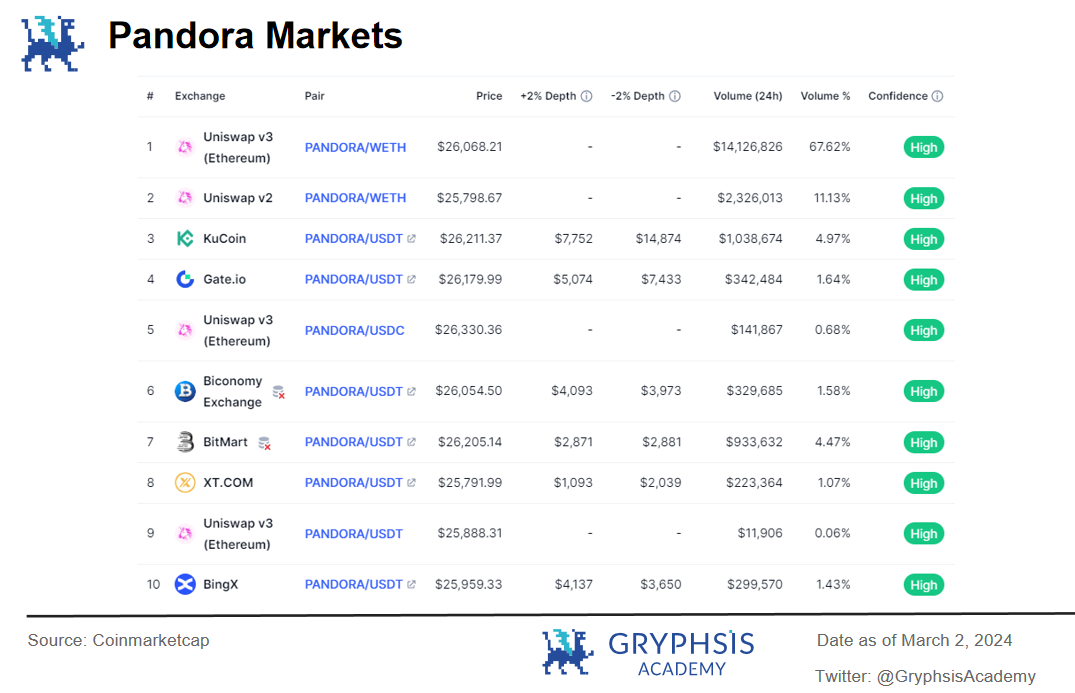Sort by the Price column header
The image size is (1075, 693).
[x=489, y=96]
